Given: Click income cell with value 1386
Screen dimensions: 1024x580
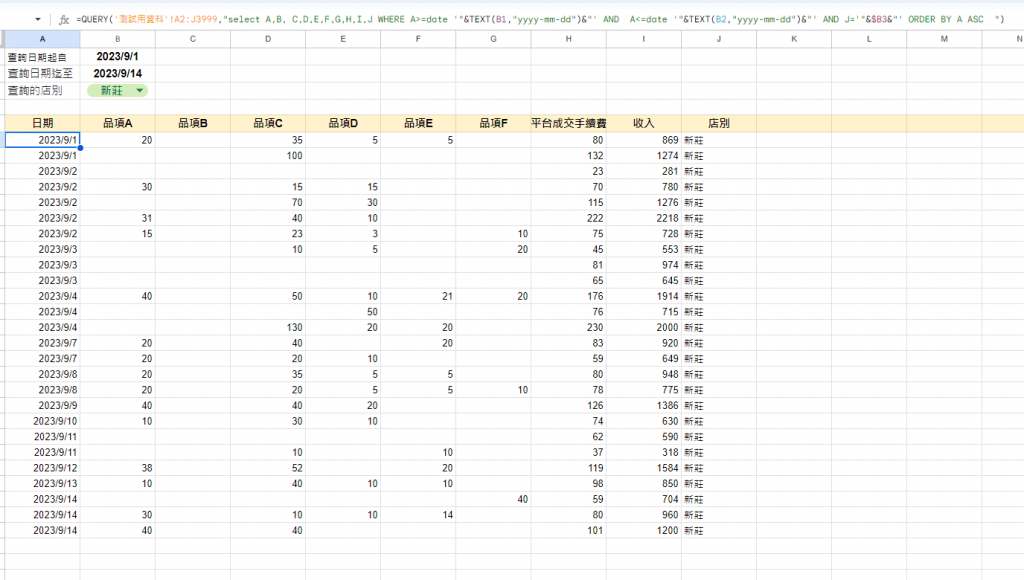Looking at the screenshot, I should 643,406.
